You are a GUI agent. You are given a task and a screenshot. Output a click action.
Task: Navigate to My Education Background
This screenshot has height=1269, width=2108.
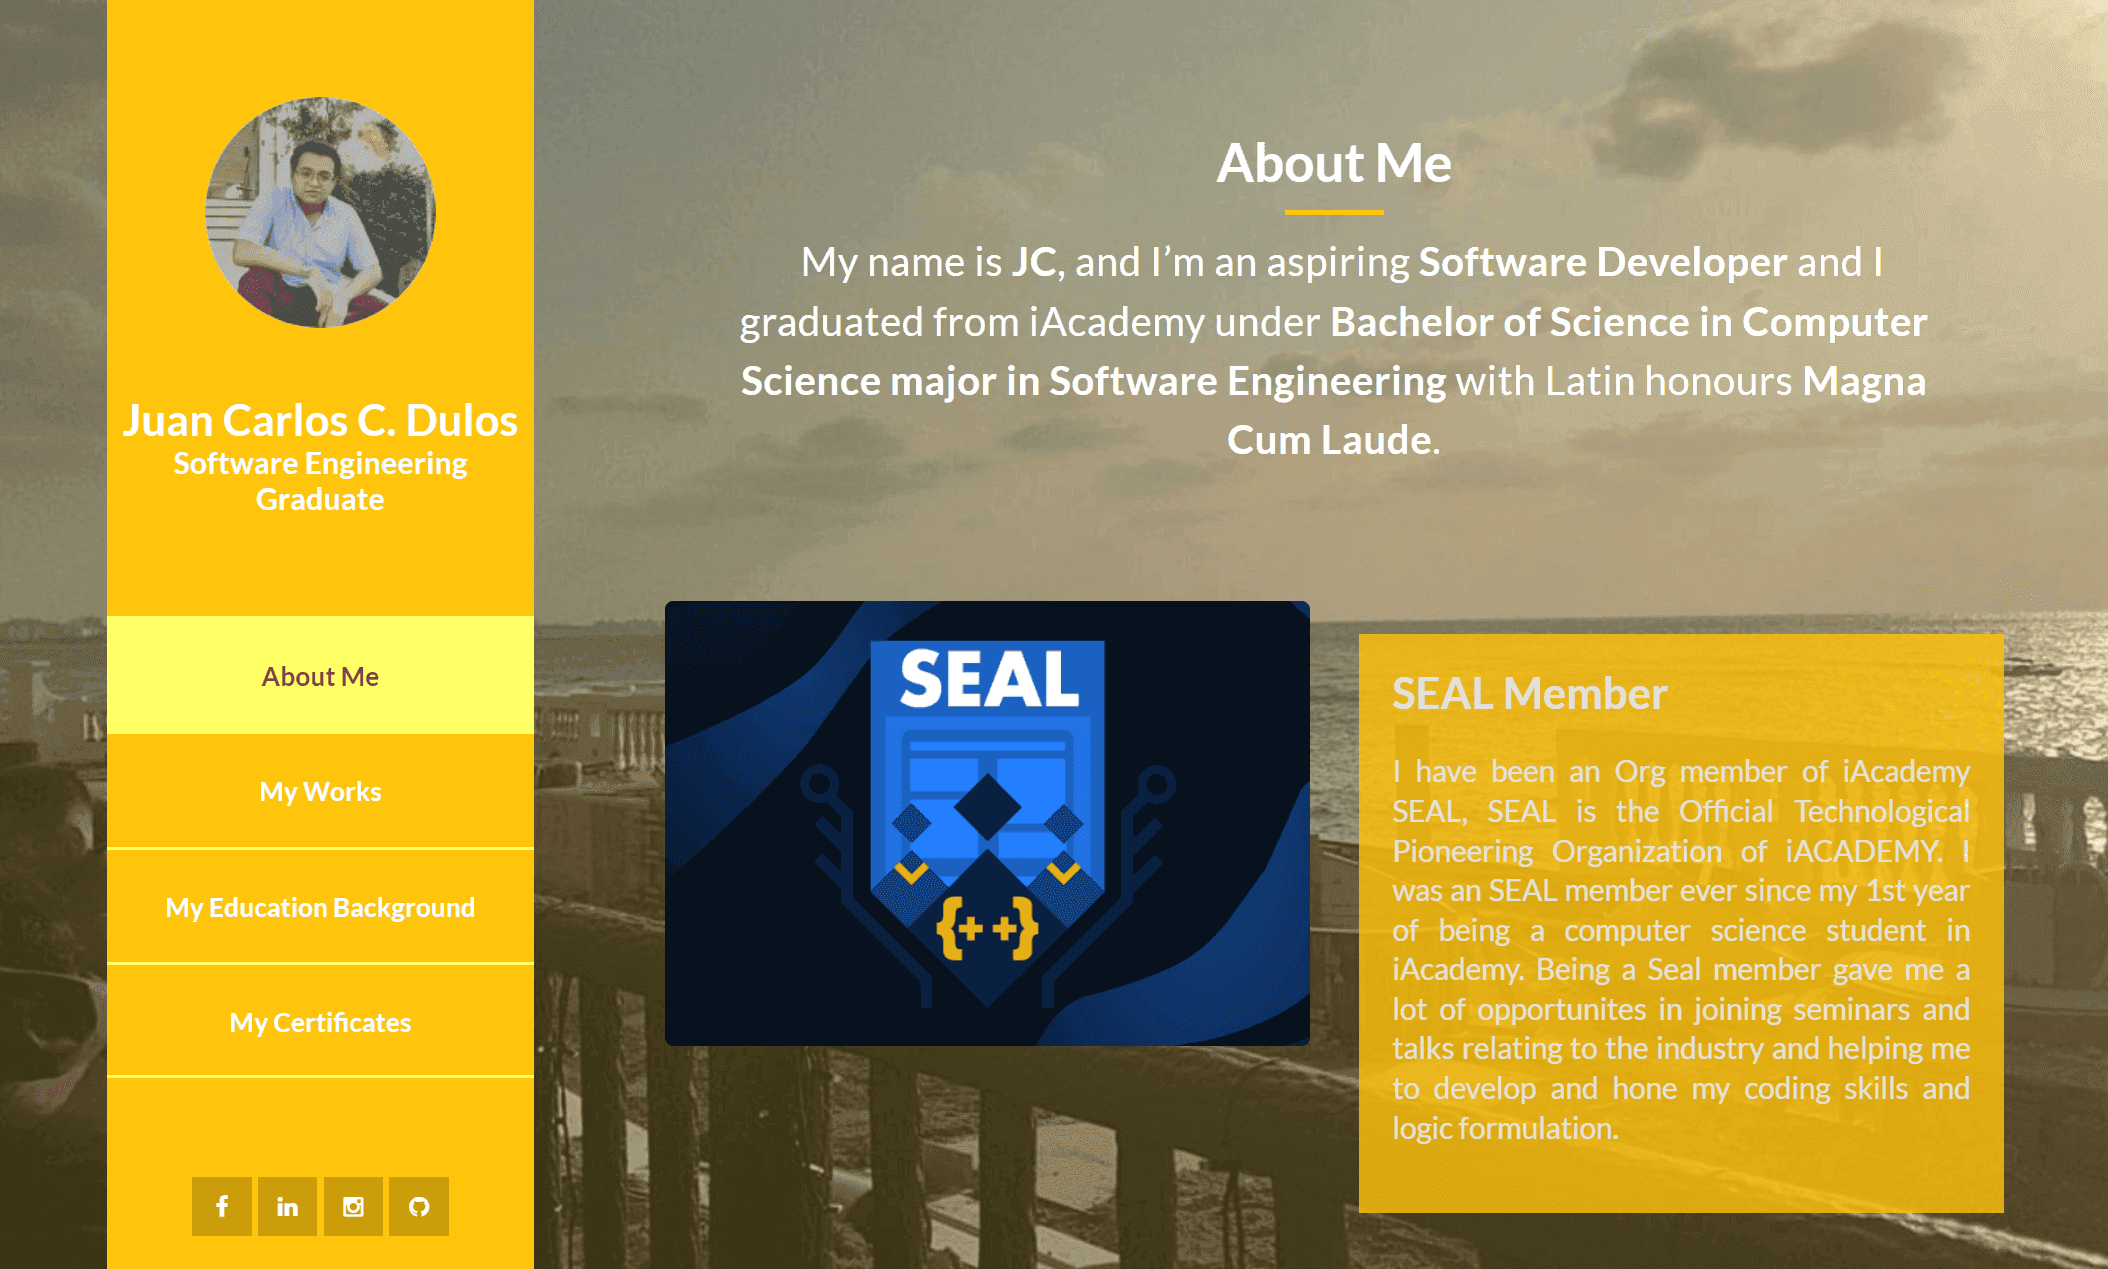pyautogui.click(x=320, y=907)
